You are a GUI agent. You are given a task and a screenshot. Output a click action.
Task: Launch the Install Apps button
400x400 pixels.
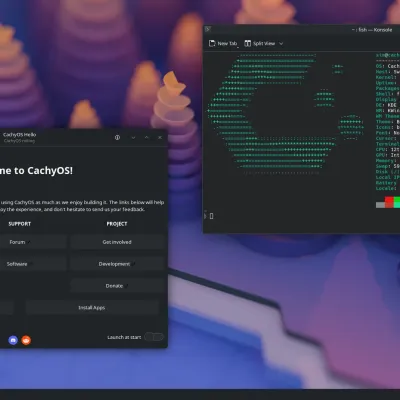tap(92, 308)
